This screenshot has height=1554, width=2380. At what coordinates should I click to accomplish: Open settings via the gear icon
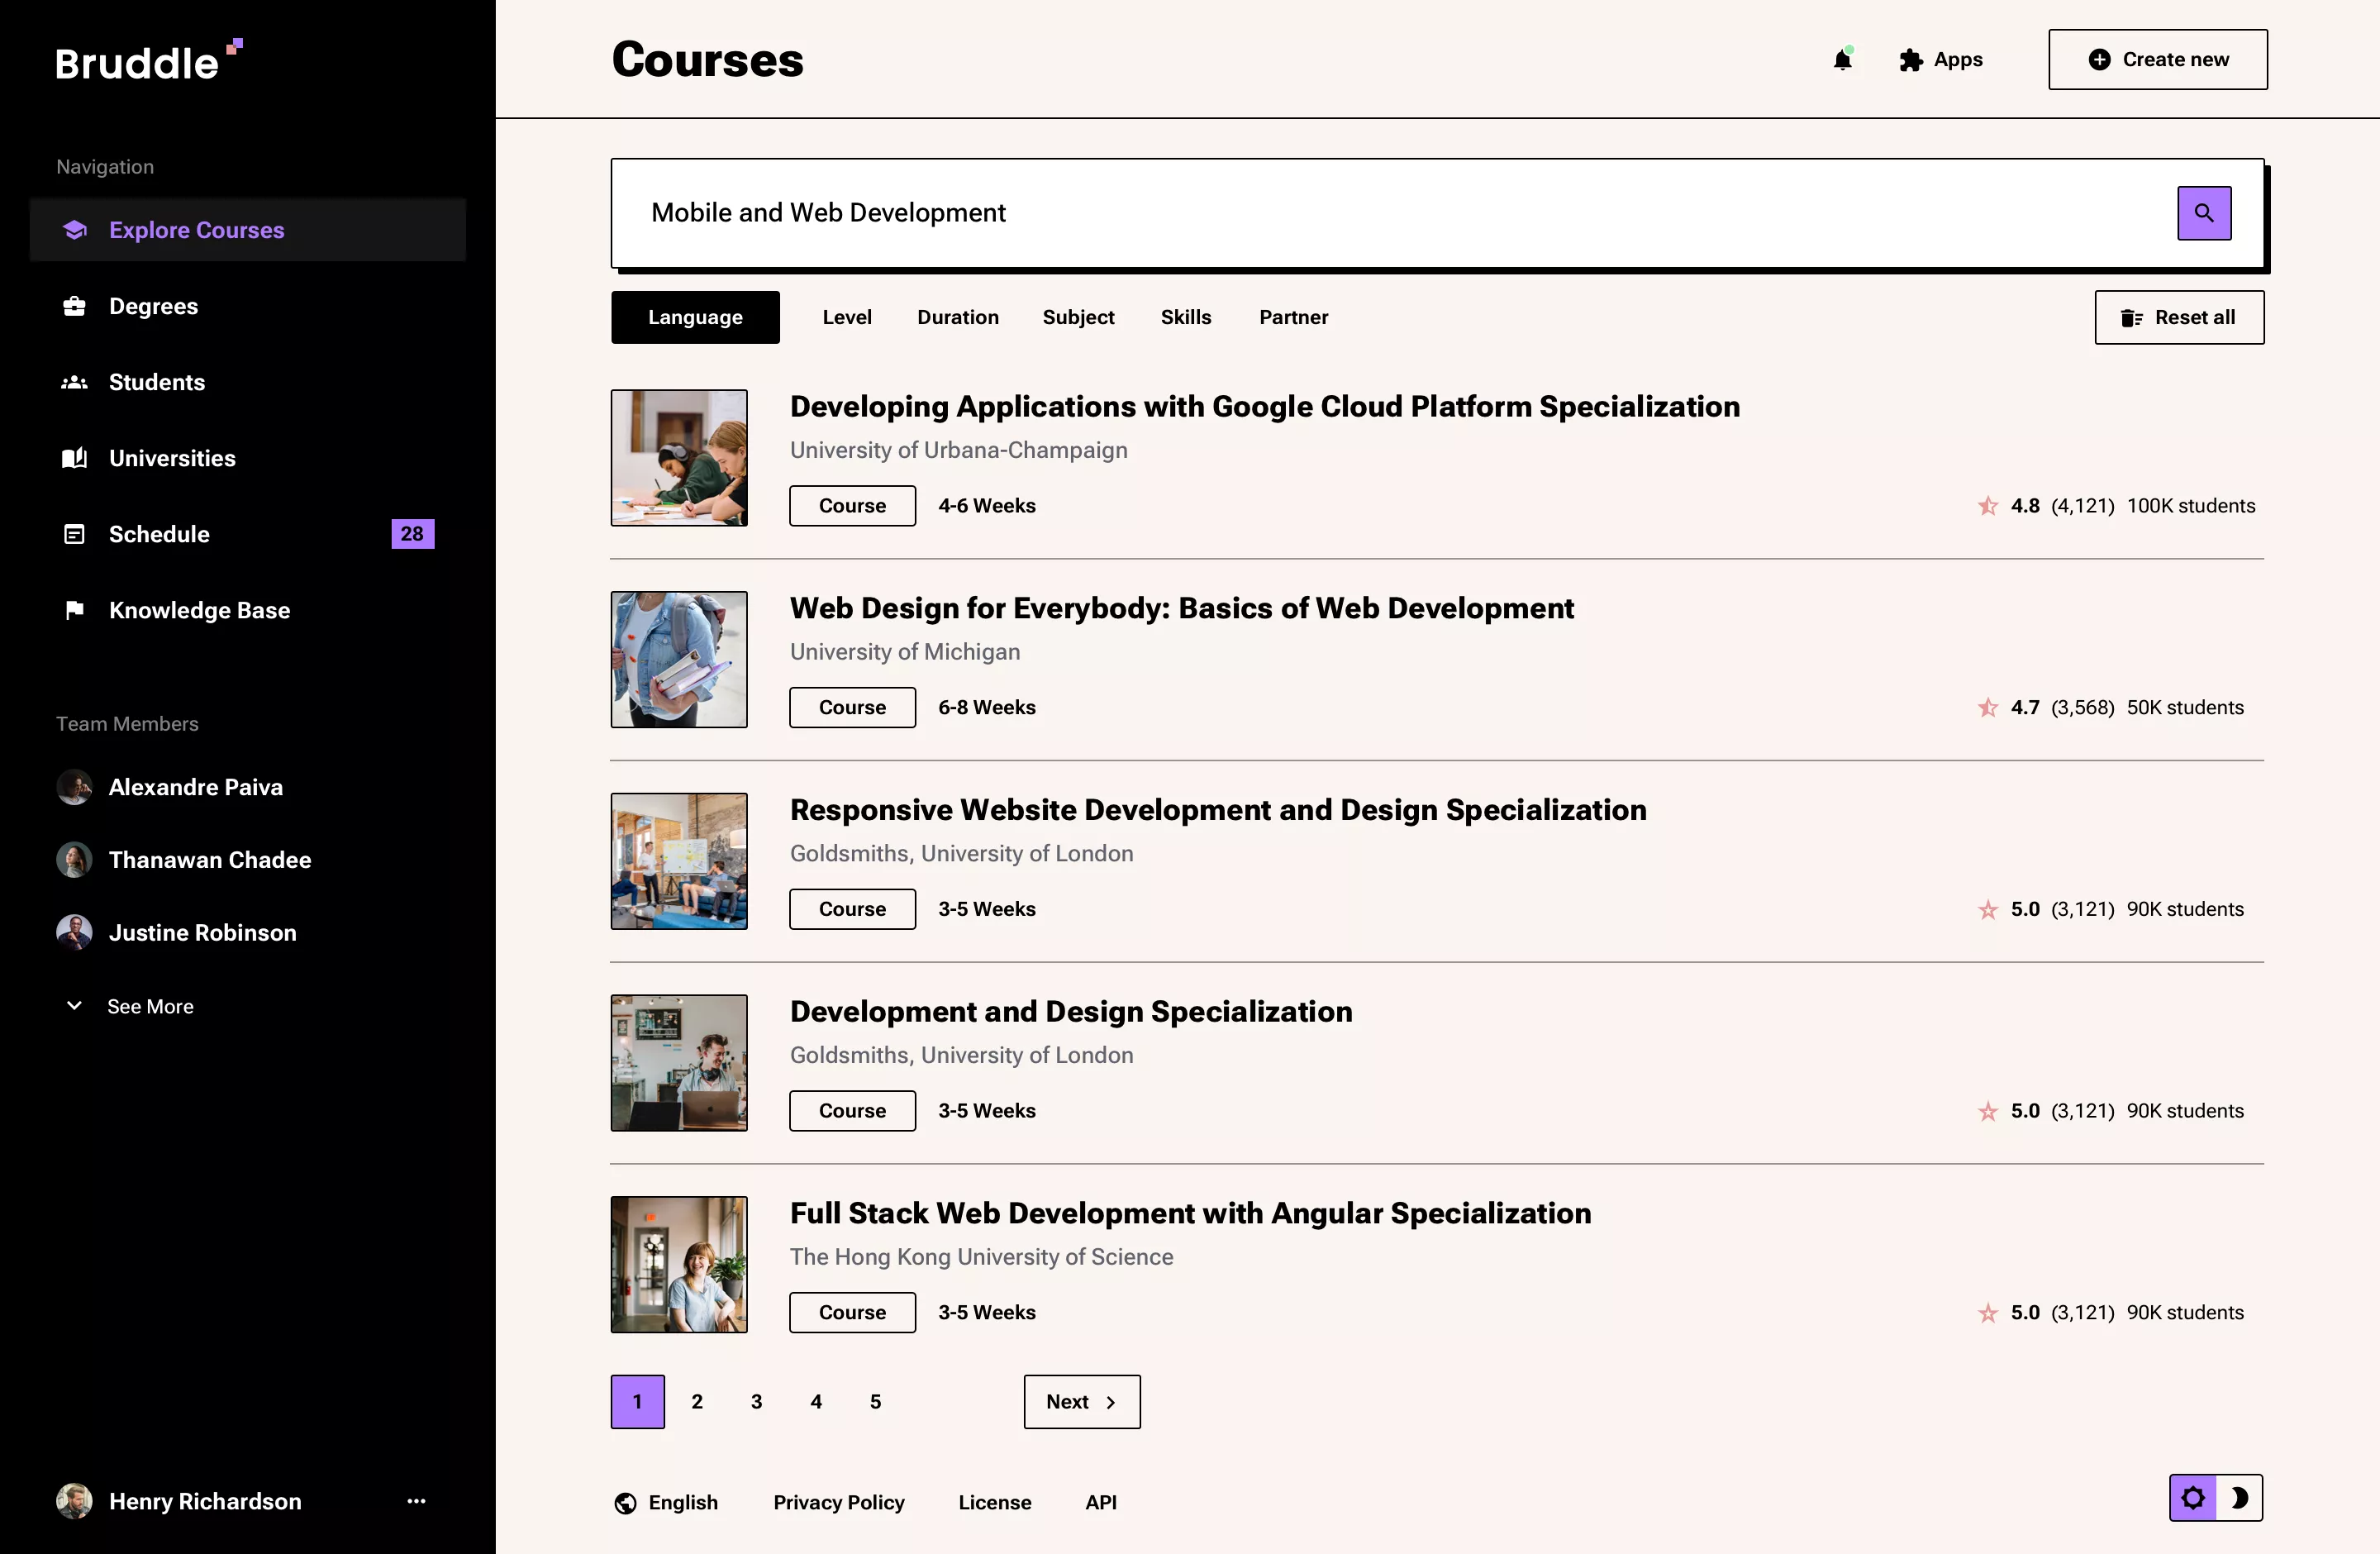click(x=2193, y=1498)
